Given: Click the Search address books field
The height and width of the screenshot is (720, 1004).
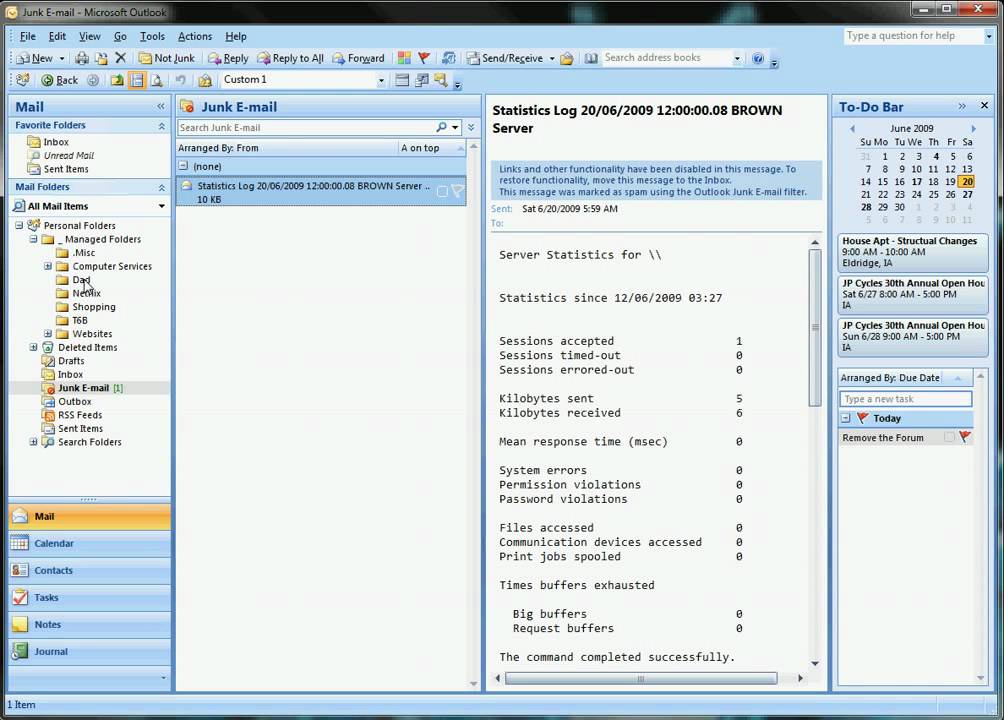Looking at the screenshot, I should (667, 58).
